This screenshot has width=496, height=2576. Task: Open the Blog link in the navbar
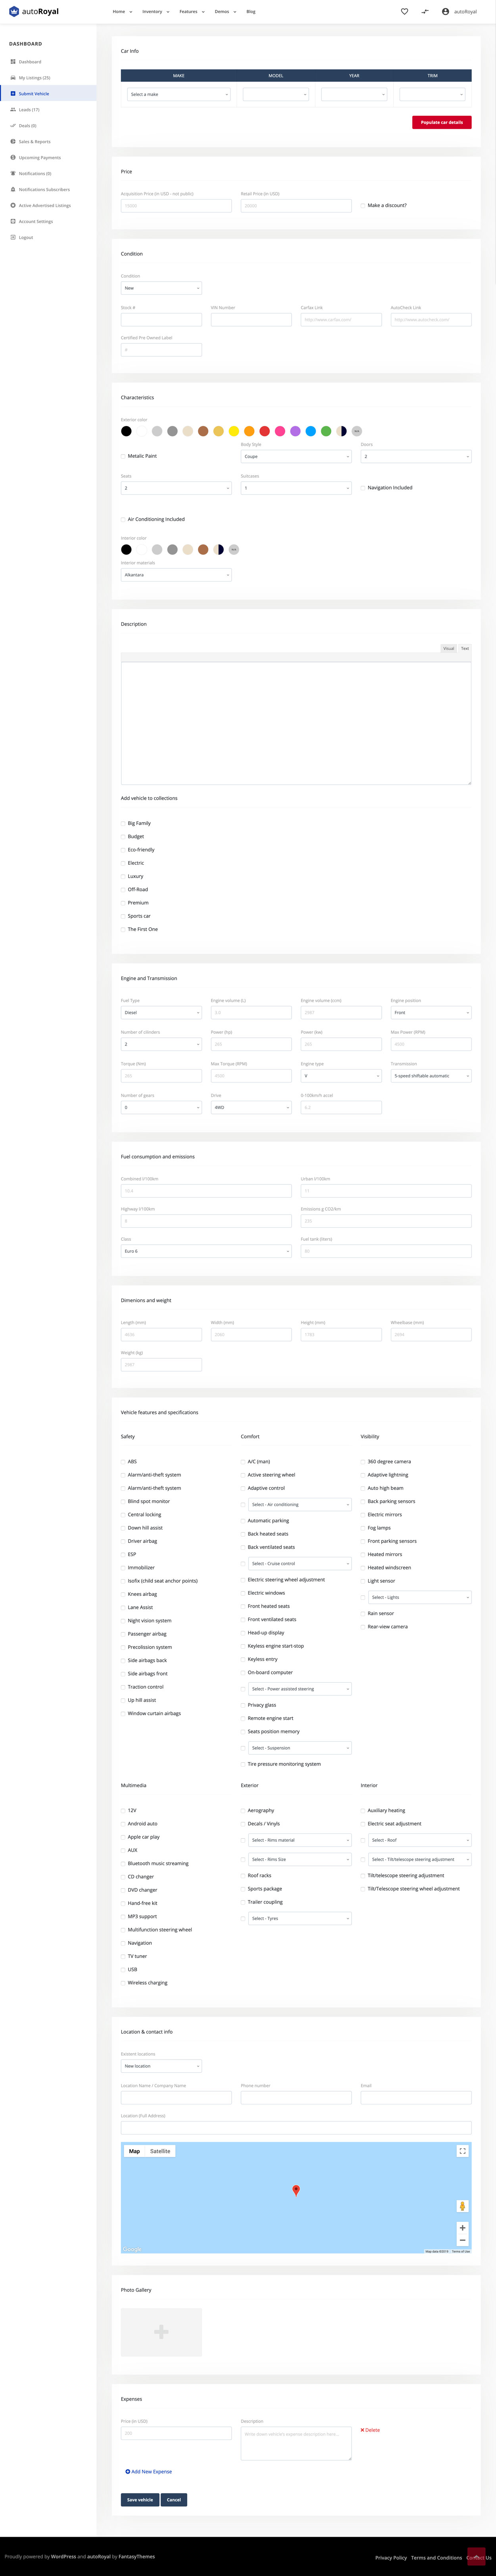point(251,12)
